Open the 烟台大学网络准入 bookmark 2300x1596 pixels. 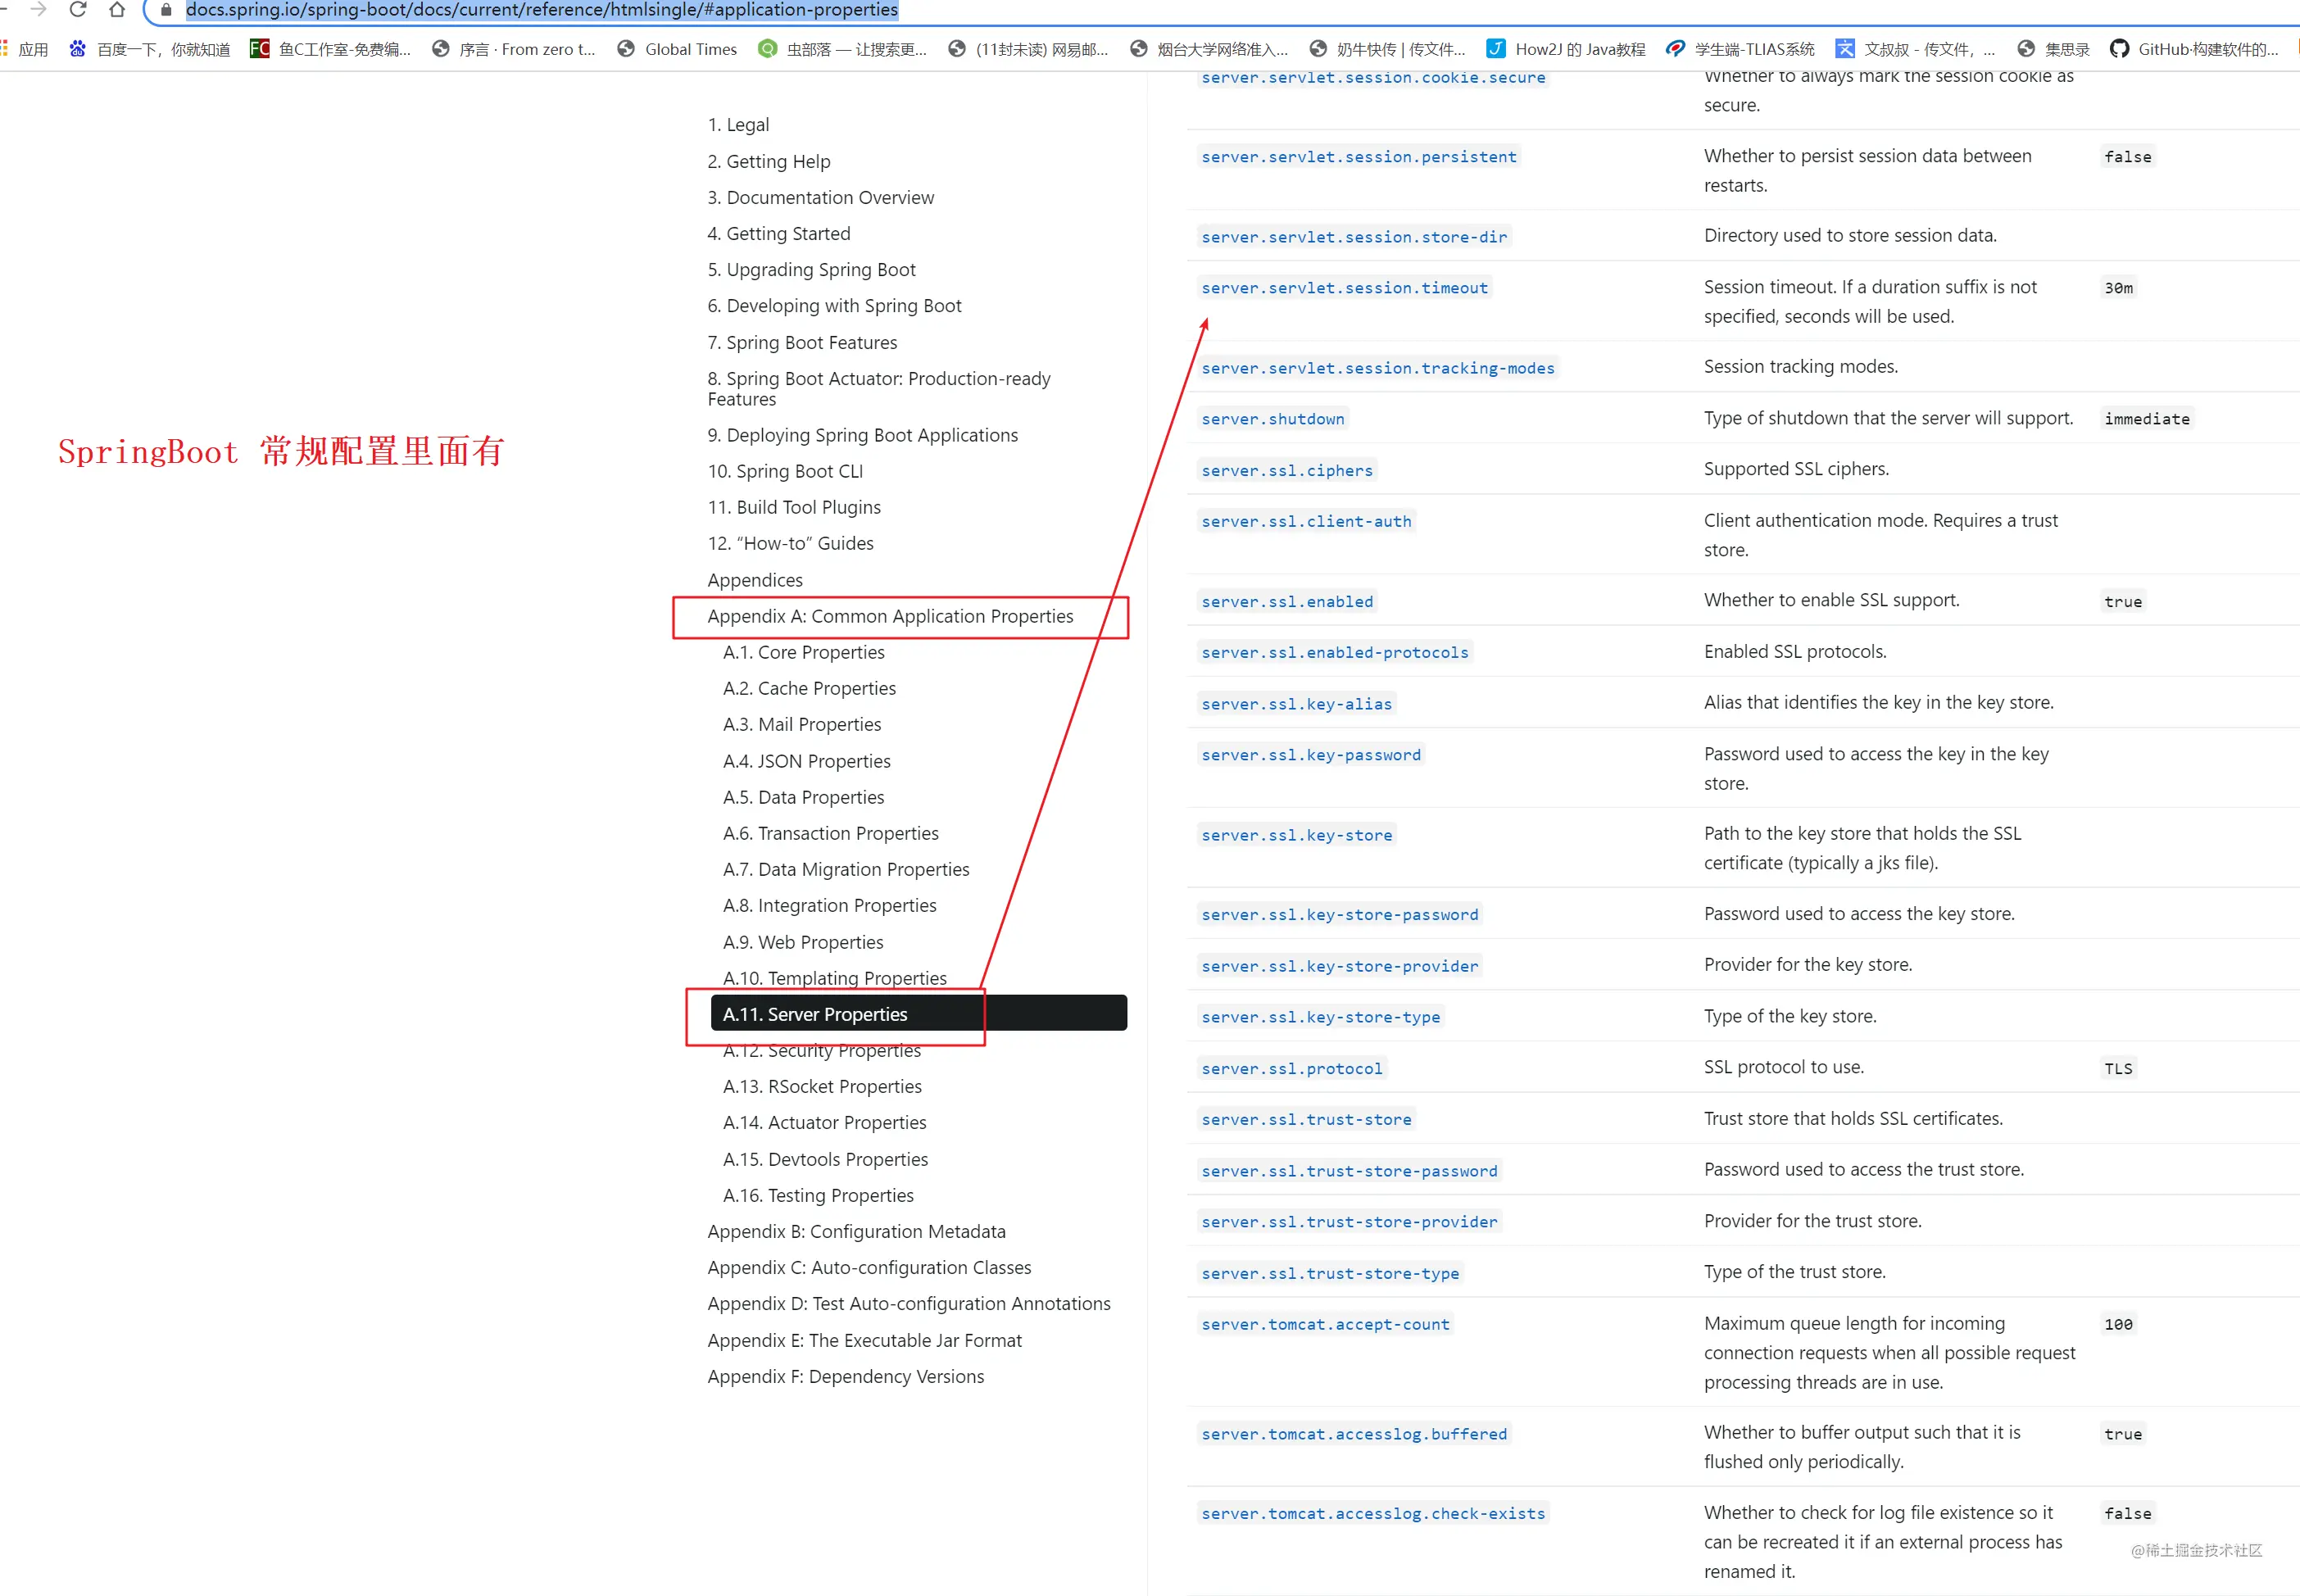pyautogui.click(x=1209, y=49)
